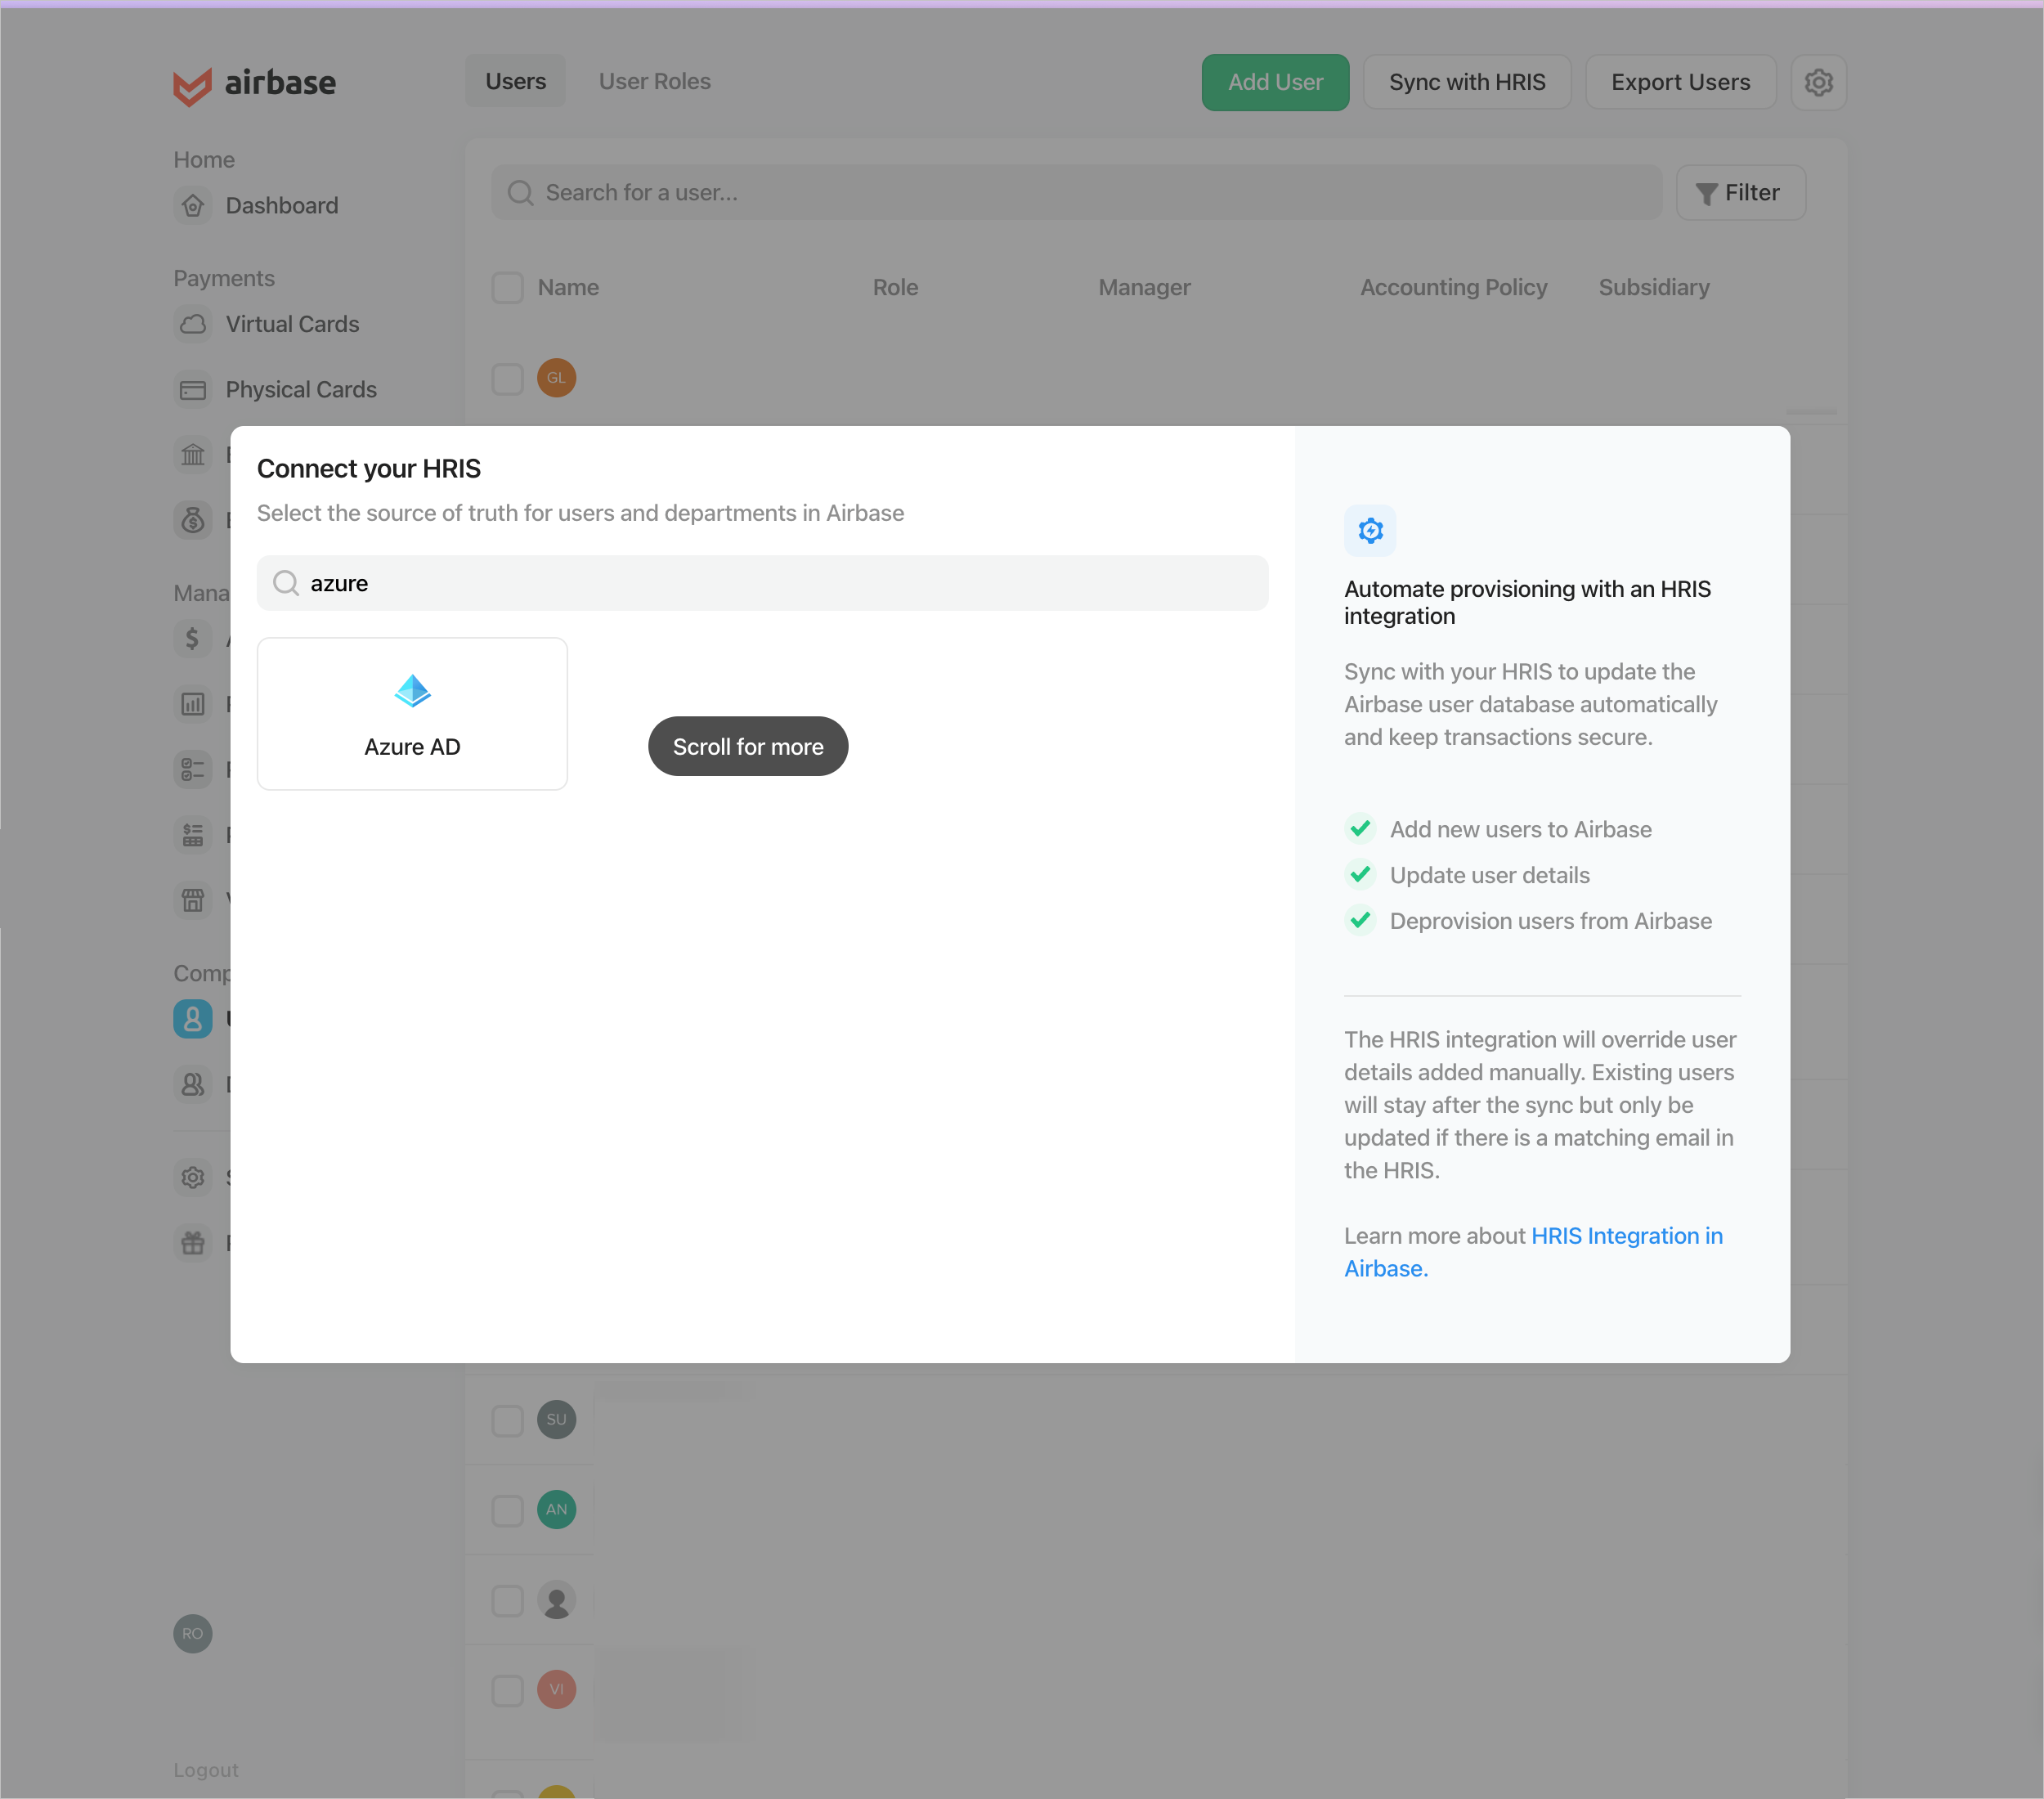Click the Azure AD integration icon
This screenshot has width=2044, height=1799.
(x=412, y=690)
